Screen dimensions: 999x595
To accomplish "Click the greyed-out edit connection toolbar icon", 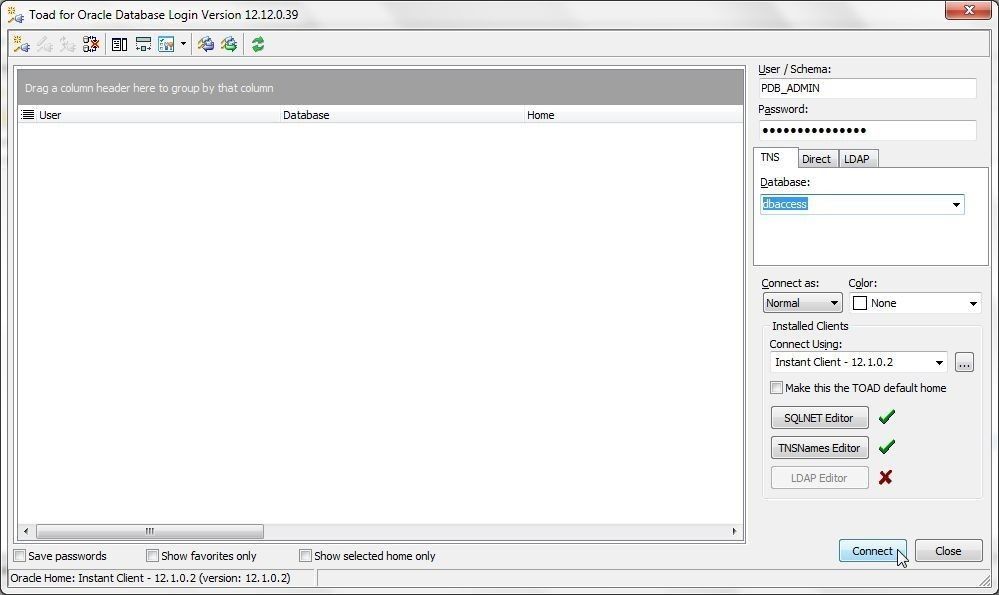I will [45, 44].
